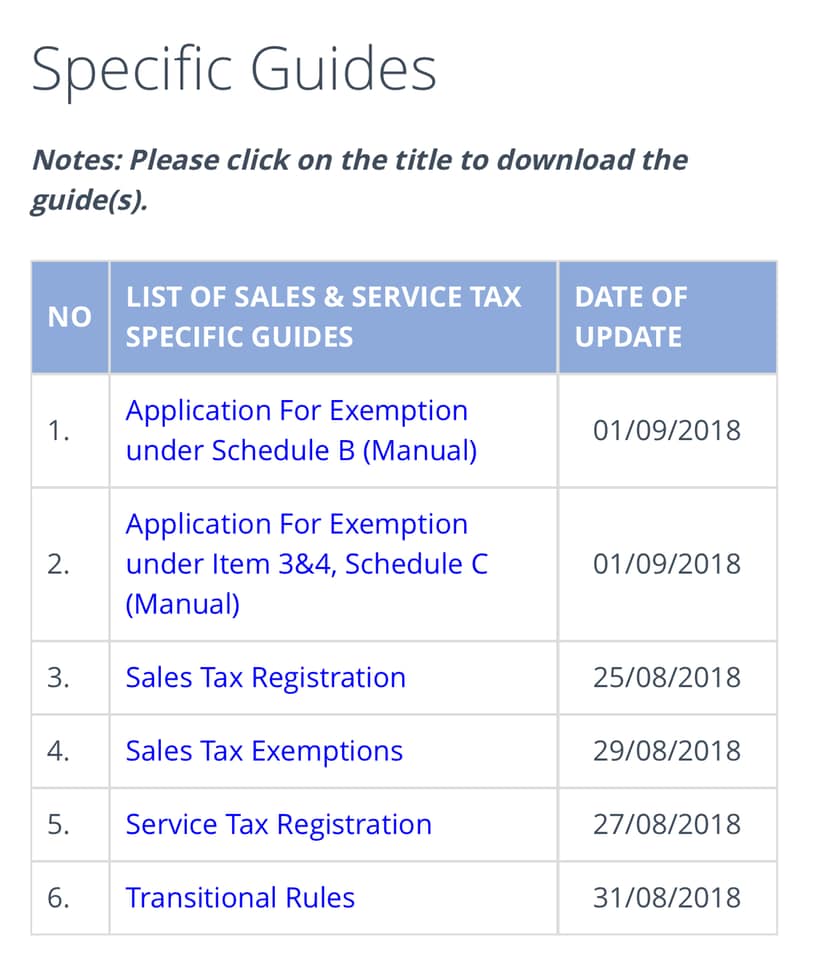Click the 27/08/2018 date cell
The width and height of the screenshot is (828, 960).
coord(667,825)
